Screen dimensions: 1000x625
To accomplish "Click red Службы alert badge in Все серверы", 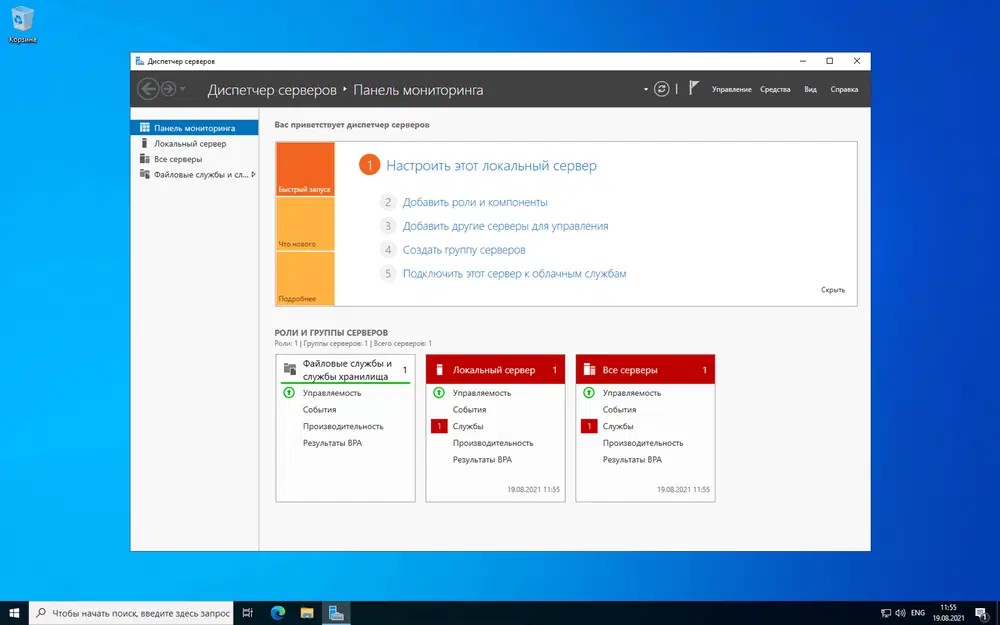I will (x=589, y=426).
